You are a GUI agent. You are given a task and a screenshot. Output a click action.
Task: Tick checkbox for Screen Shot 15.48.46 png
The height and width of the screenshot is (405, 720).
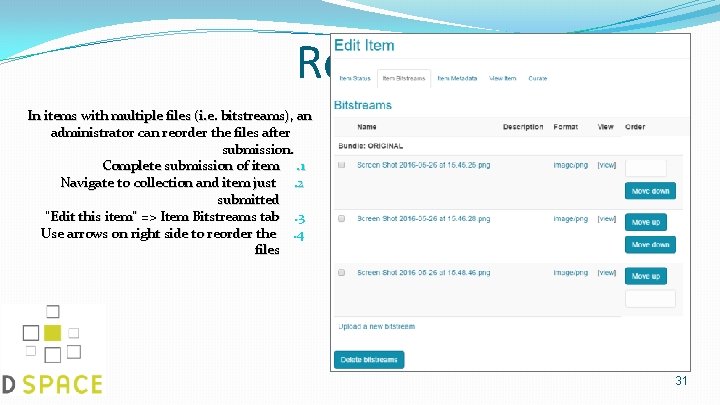tap(342, 272)
